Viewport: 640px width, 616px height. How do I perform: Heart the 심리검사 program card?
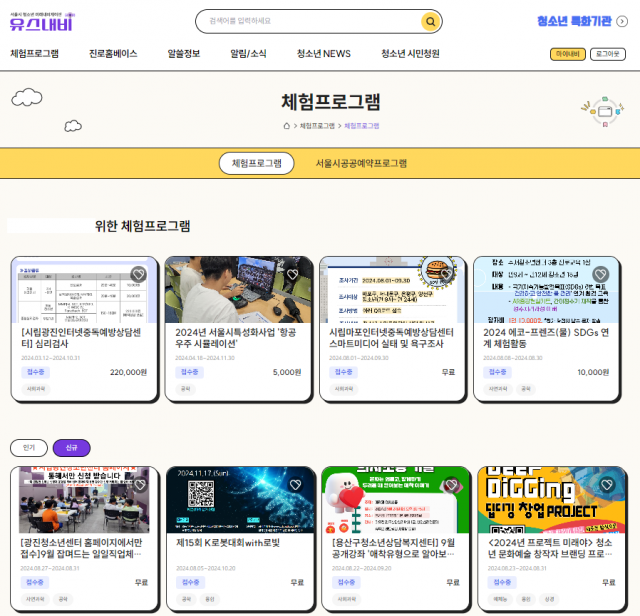click(x=138, y=274)
